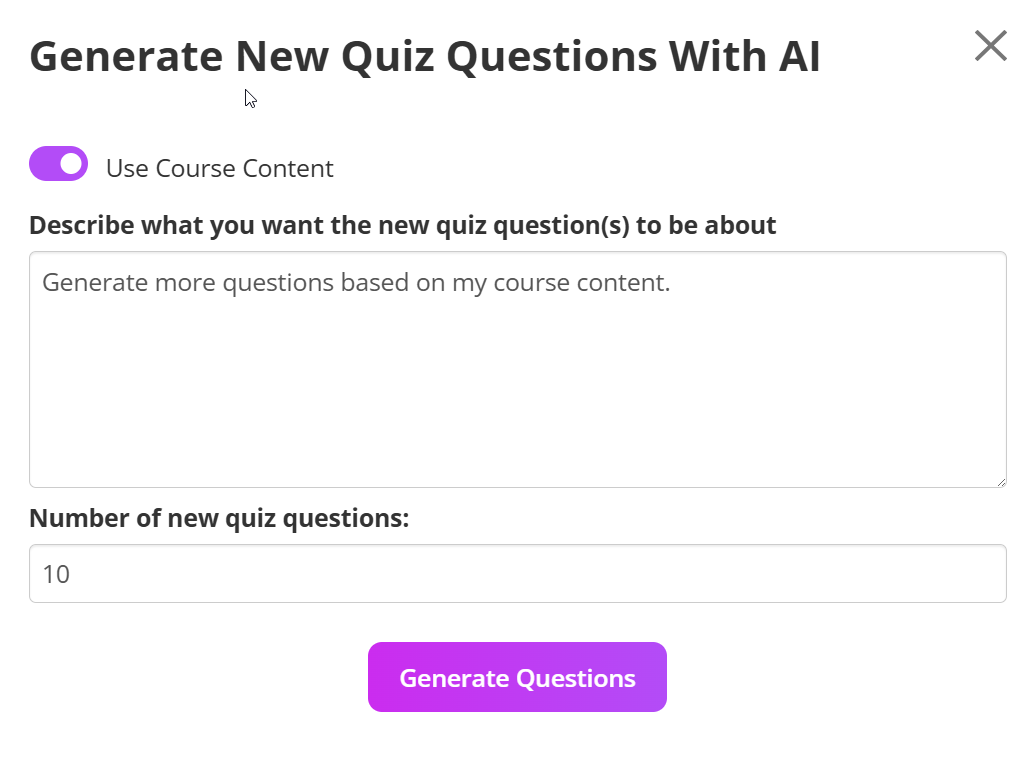Click the Use Course Content label

tap(219, 168)
